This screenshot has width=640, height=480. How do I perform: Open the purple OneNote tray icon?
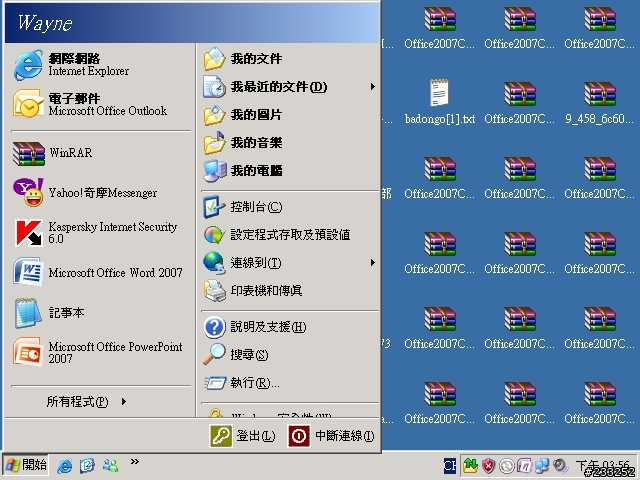tap(524, 465)
